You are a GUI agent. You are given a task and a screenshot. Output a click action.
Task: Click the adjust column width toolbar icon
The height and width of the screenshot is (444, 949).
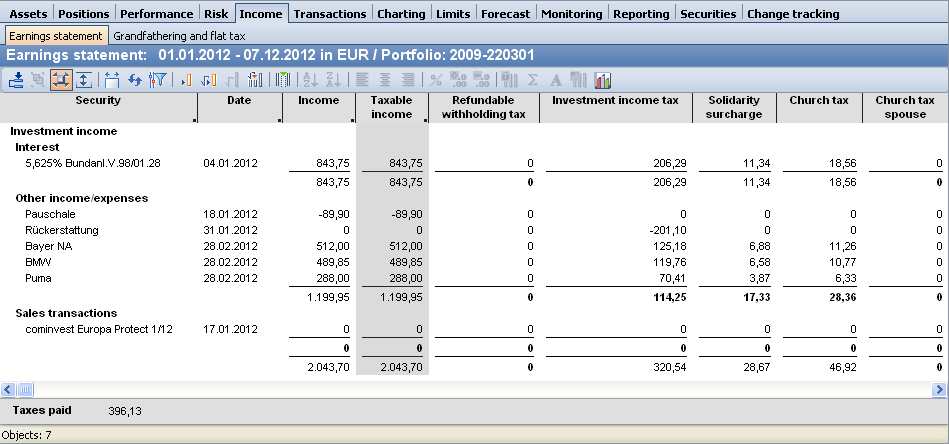click(111, 80)
